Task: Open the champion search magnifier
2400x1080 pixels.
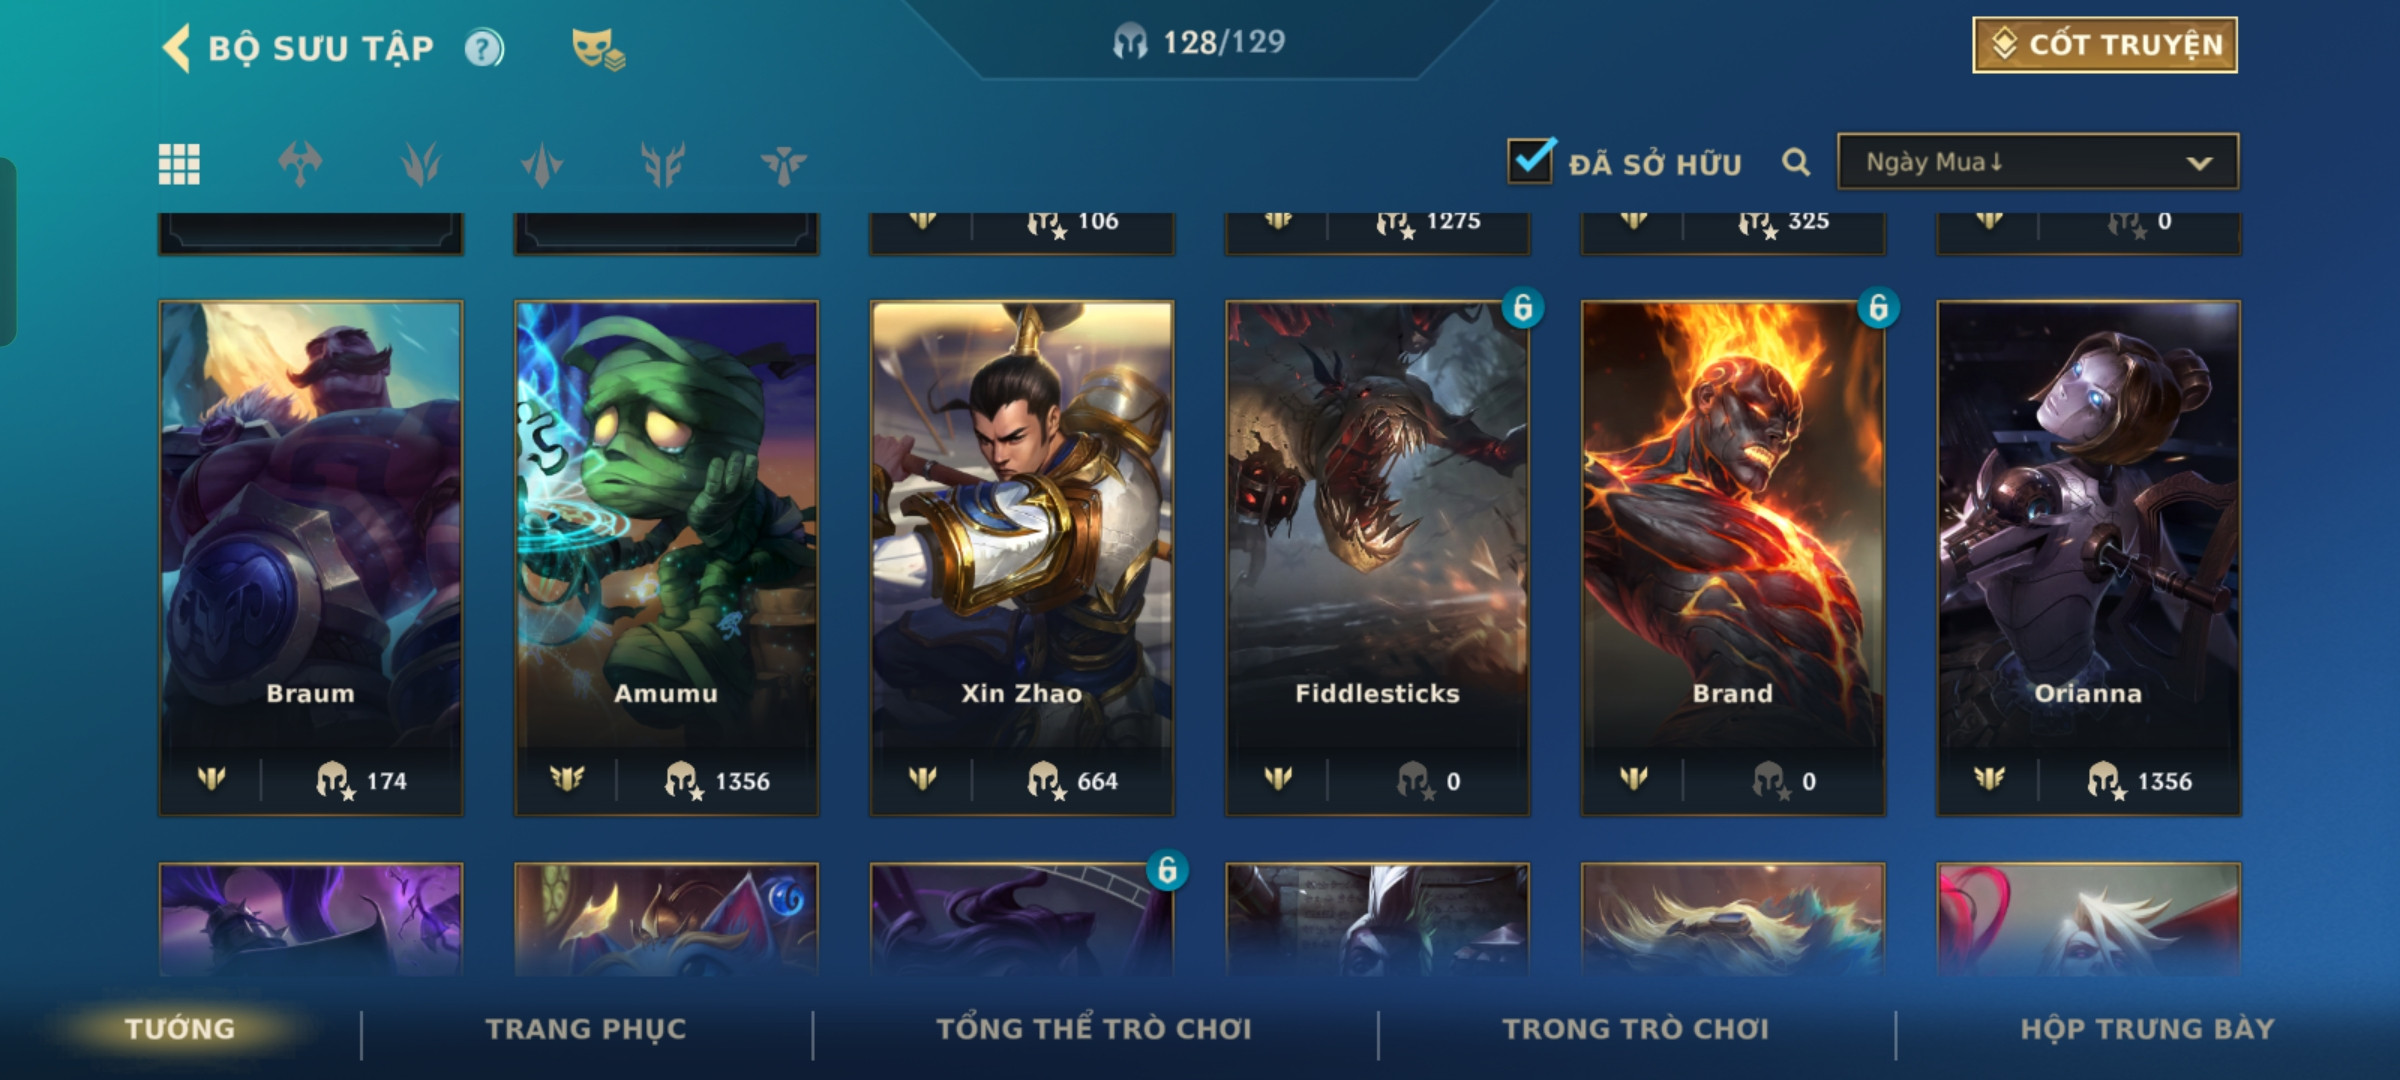Action: click(x=1796, y=162)
